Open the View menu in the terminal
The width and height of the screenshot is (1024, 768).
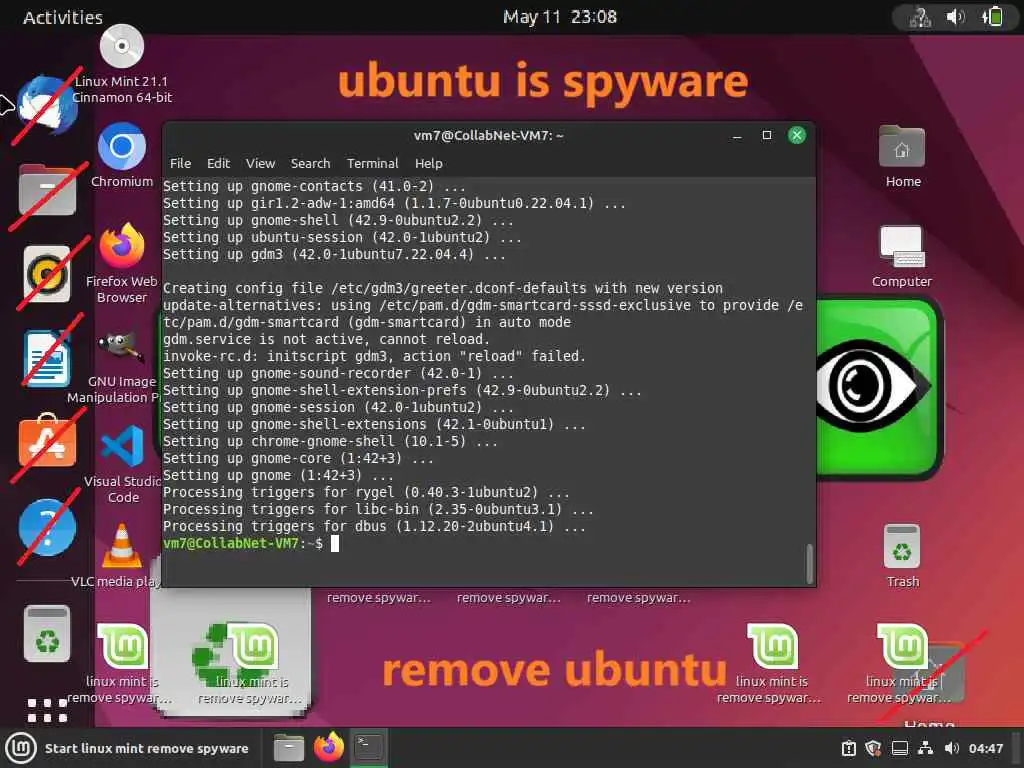coord(260,163)
